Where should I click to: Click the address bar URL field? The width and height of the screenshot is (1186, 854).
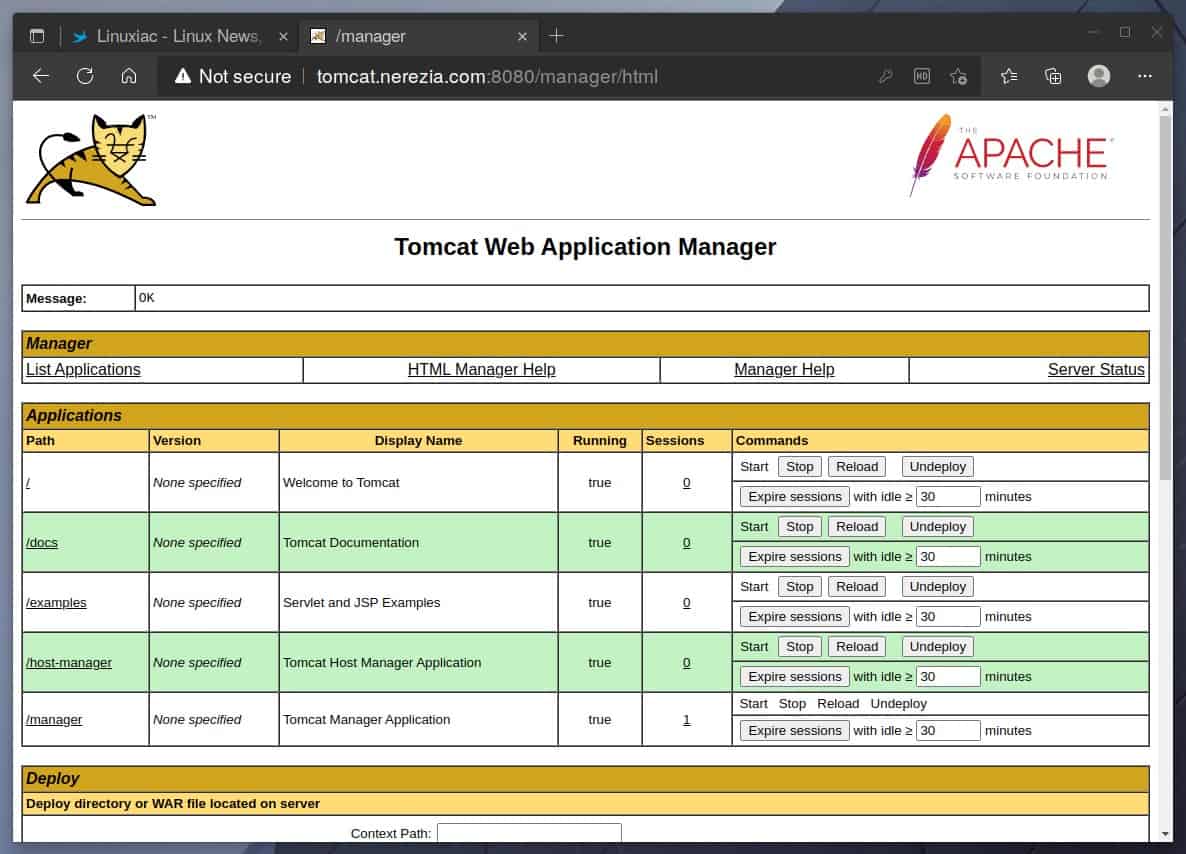click(487, 76)
